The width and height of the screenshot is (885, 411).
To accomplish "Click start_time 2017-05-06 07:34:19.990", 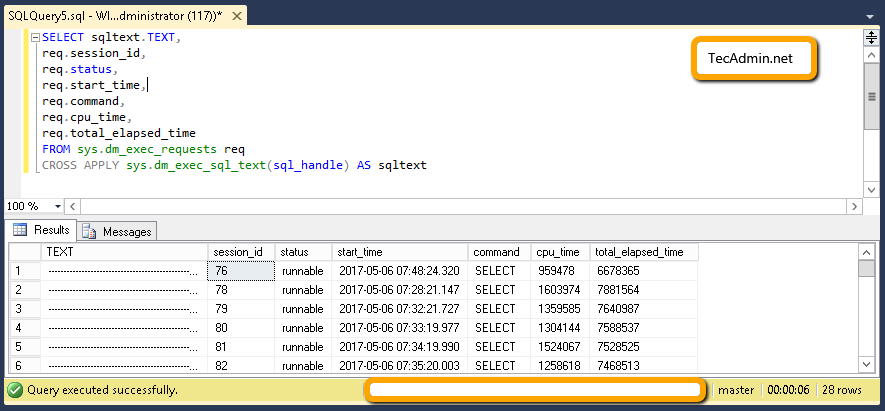I will 400,347.
